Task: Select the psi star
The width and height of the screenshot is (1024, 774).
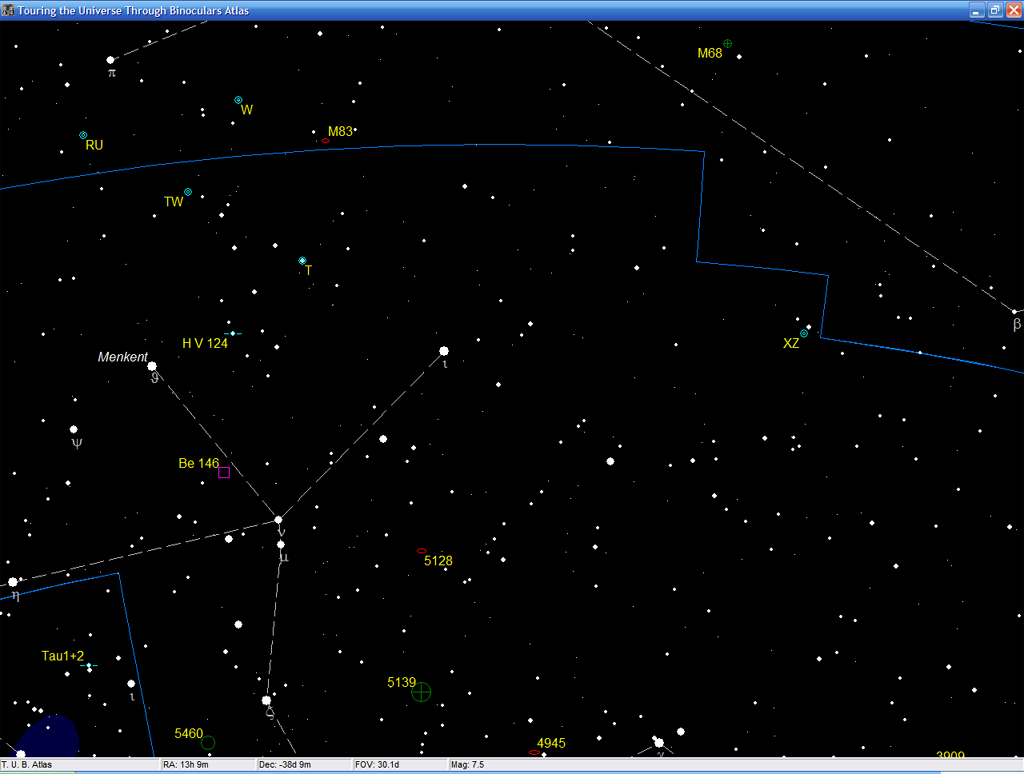Action: 74,429
